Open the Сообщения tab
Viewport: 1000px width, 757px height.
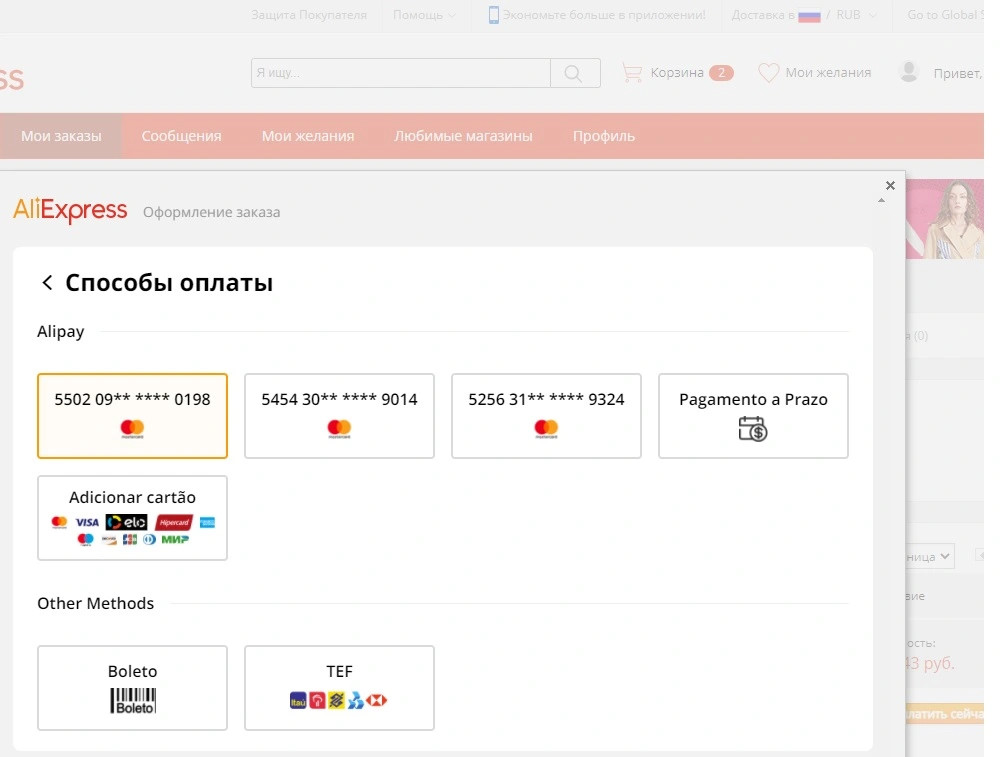tap(181, 136)
